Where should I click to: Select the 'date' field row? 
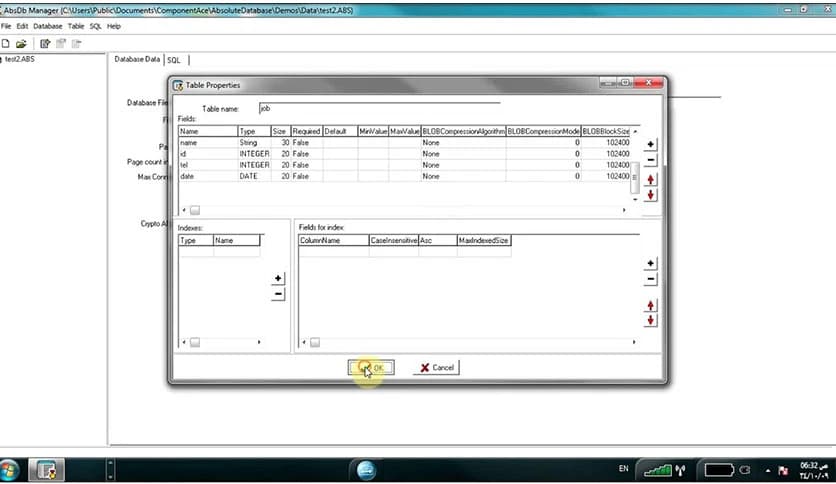pos(404,176)
